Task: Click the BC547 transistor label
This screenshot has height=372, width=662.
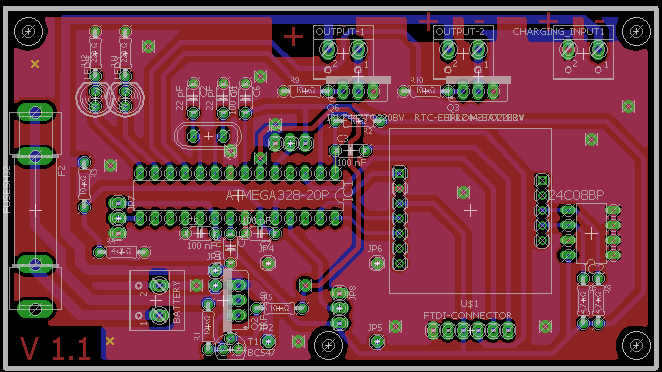Action: click(261, 352)
